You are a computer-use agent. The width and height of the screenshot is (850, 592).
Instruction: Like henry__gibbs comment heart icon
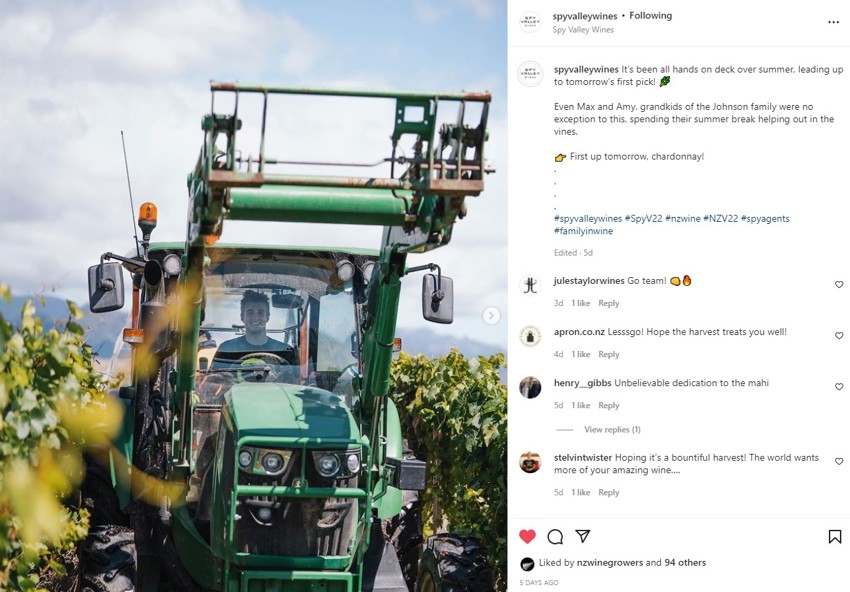click(839, 387)
